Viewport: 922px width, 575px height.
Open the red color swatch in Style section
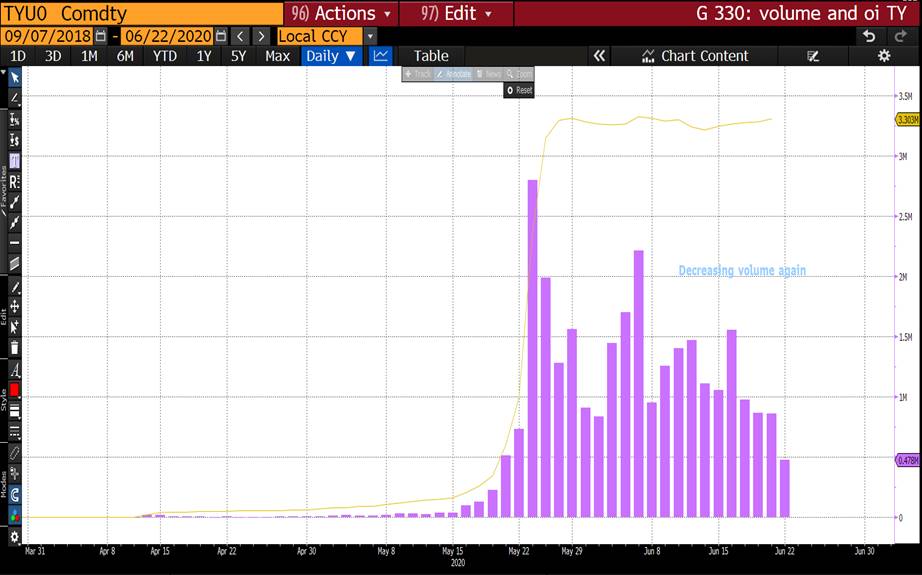pos(15,390)
